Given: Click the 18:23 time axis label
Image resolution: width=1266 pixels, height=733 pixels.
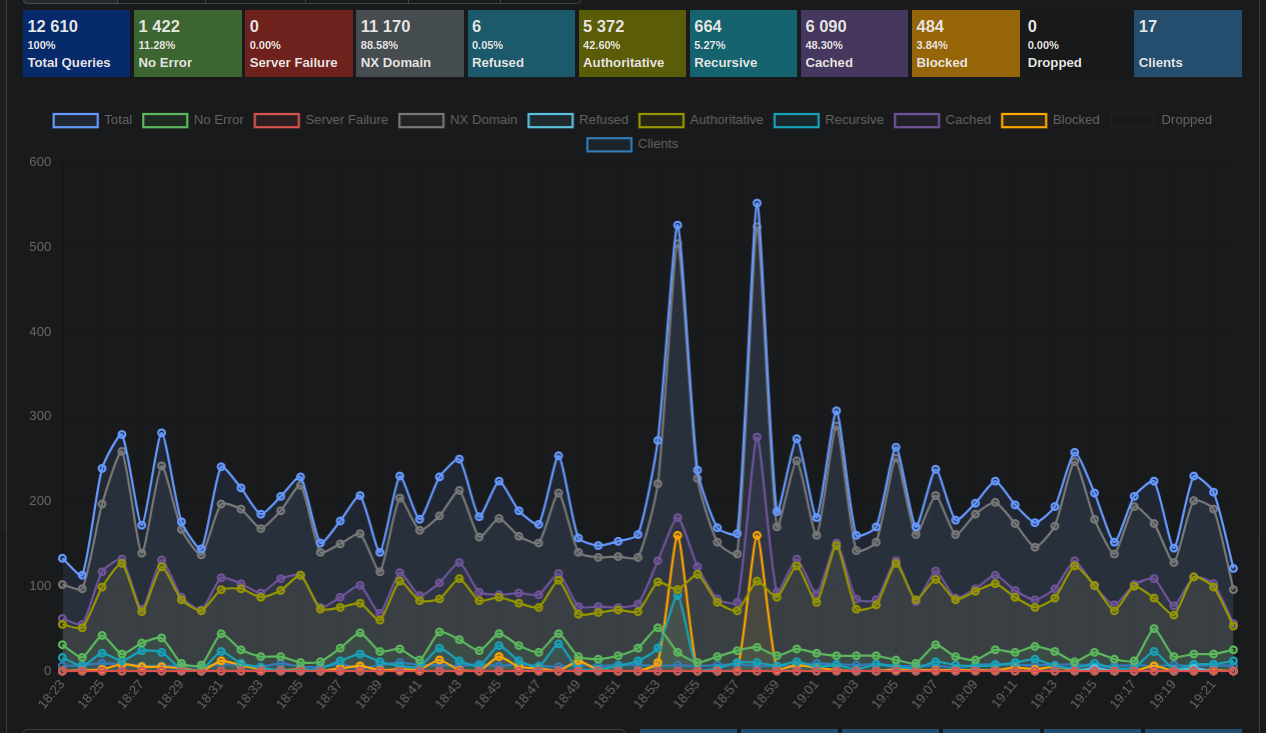Looking at the screenshot, I should [50, 696].
